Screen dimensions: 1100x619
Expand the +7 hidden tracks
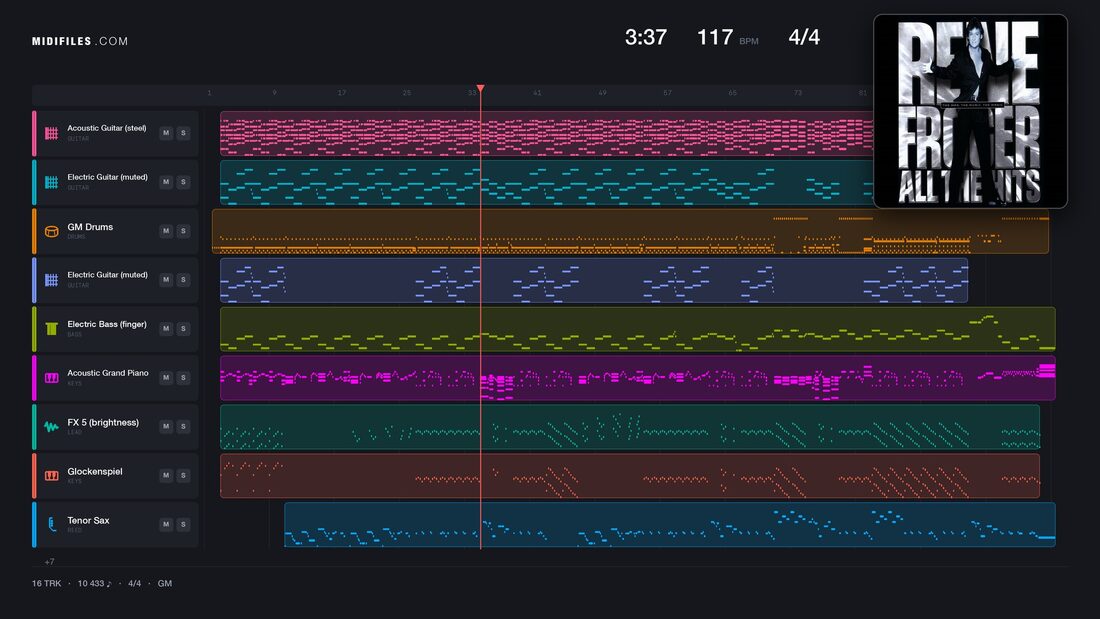click(x=49, y=561)
